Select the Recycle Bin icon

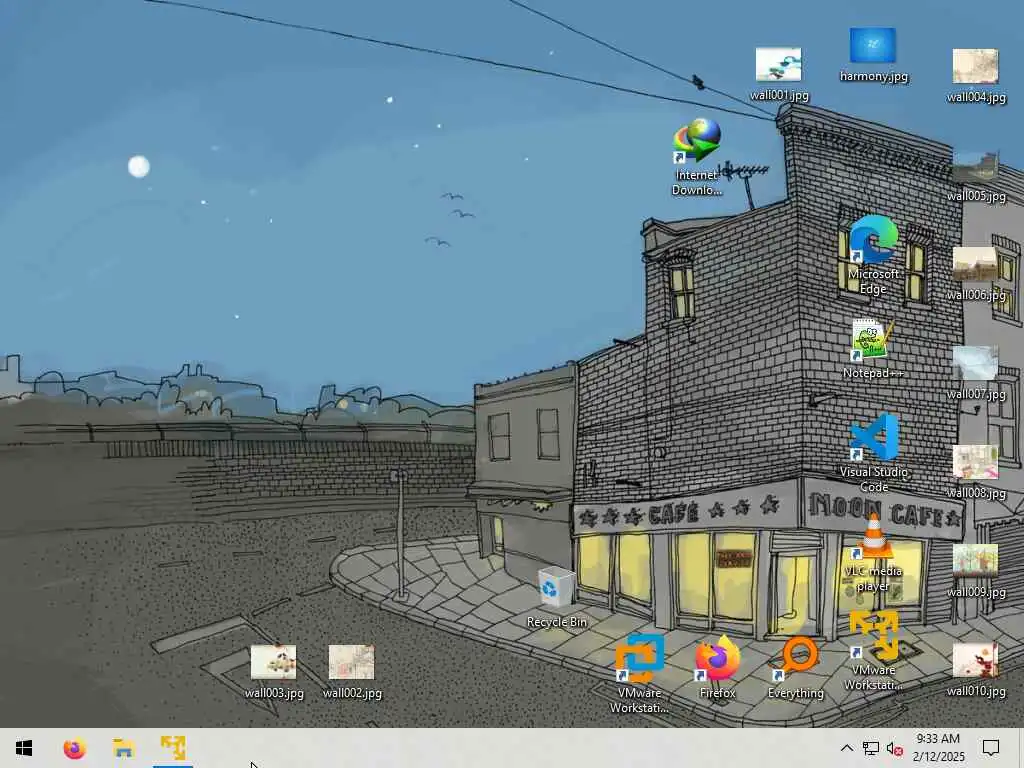[x=556, y=598]
